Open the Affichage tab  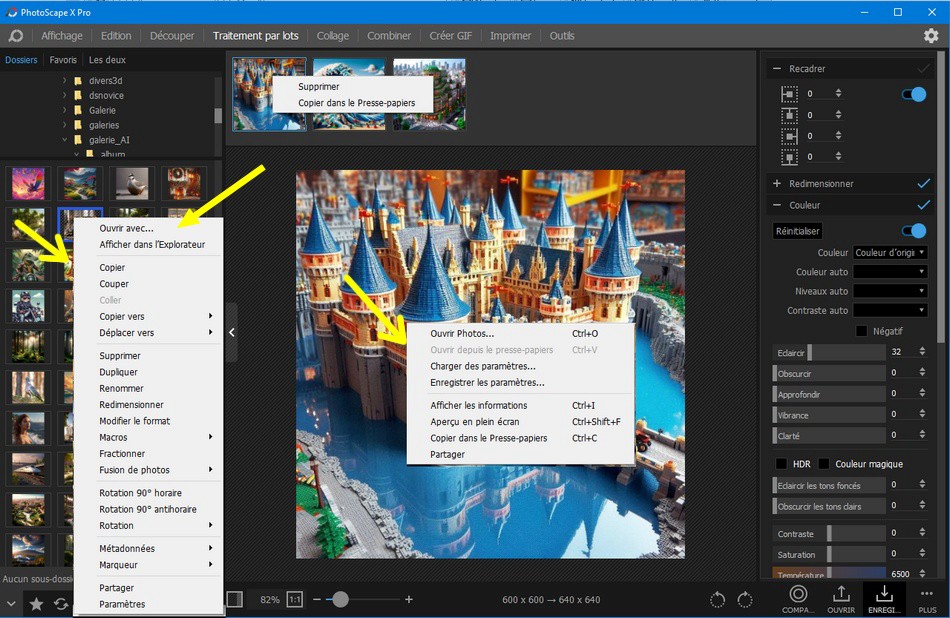point(62,36)
